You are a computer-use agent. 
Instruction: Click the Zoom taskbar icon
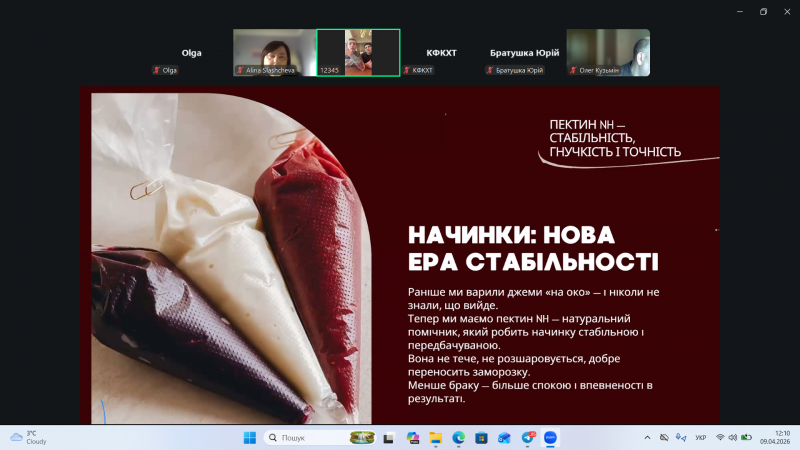(x=551, y=438)
